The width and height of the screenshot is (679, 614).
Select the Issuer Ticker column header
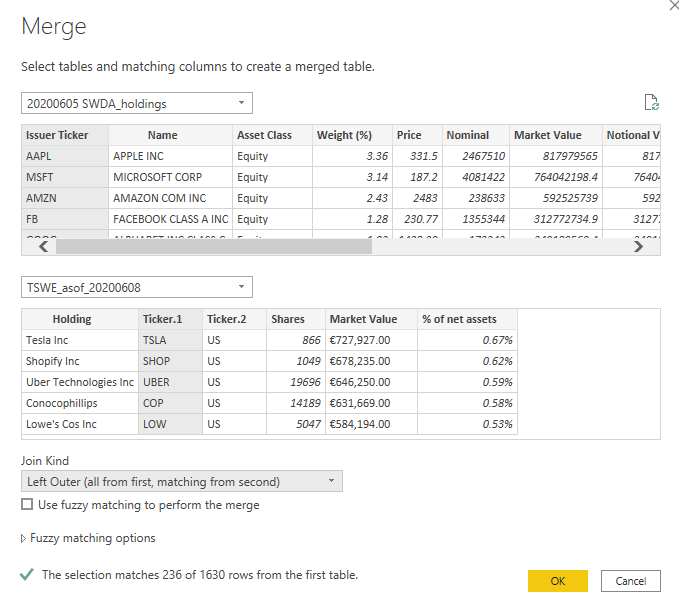point(65,135)
